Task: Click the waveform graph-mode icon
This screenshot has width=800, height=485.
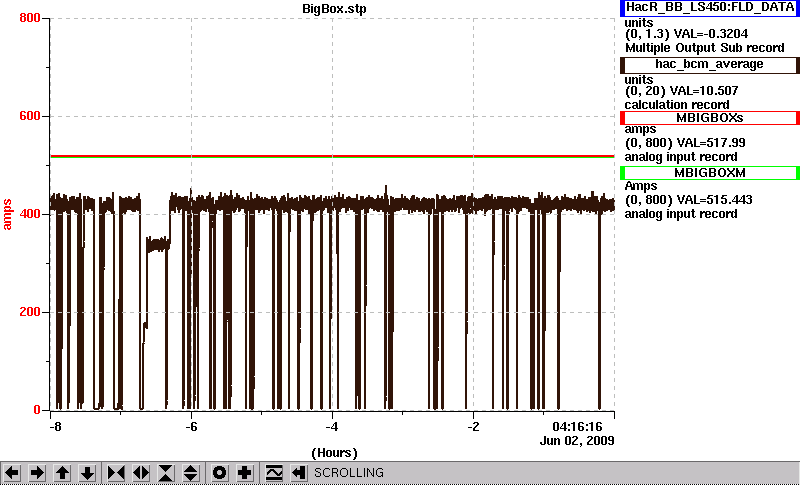Action: coord(274,473)
